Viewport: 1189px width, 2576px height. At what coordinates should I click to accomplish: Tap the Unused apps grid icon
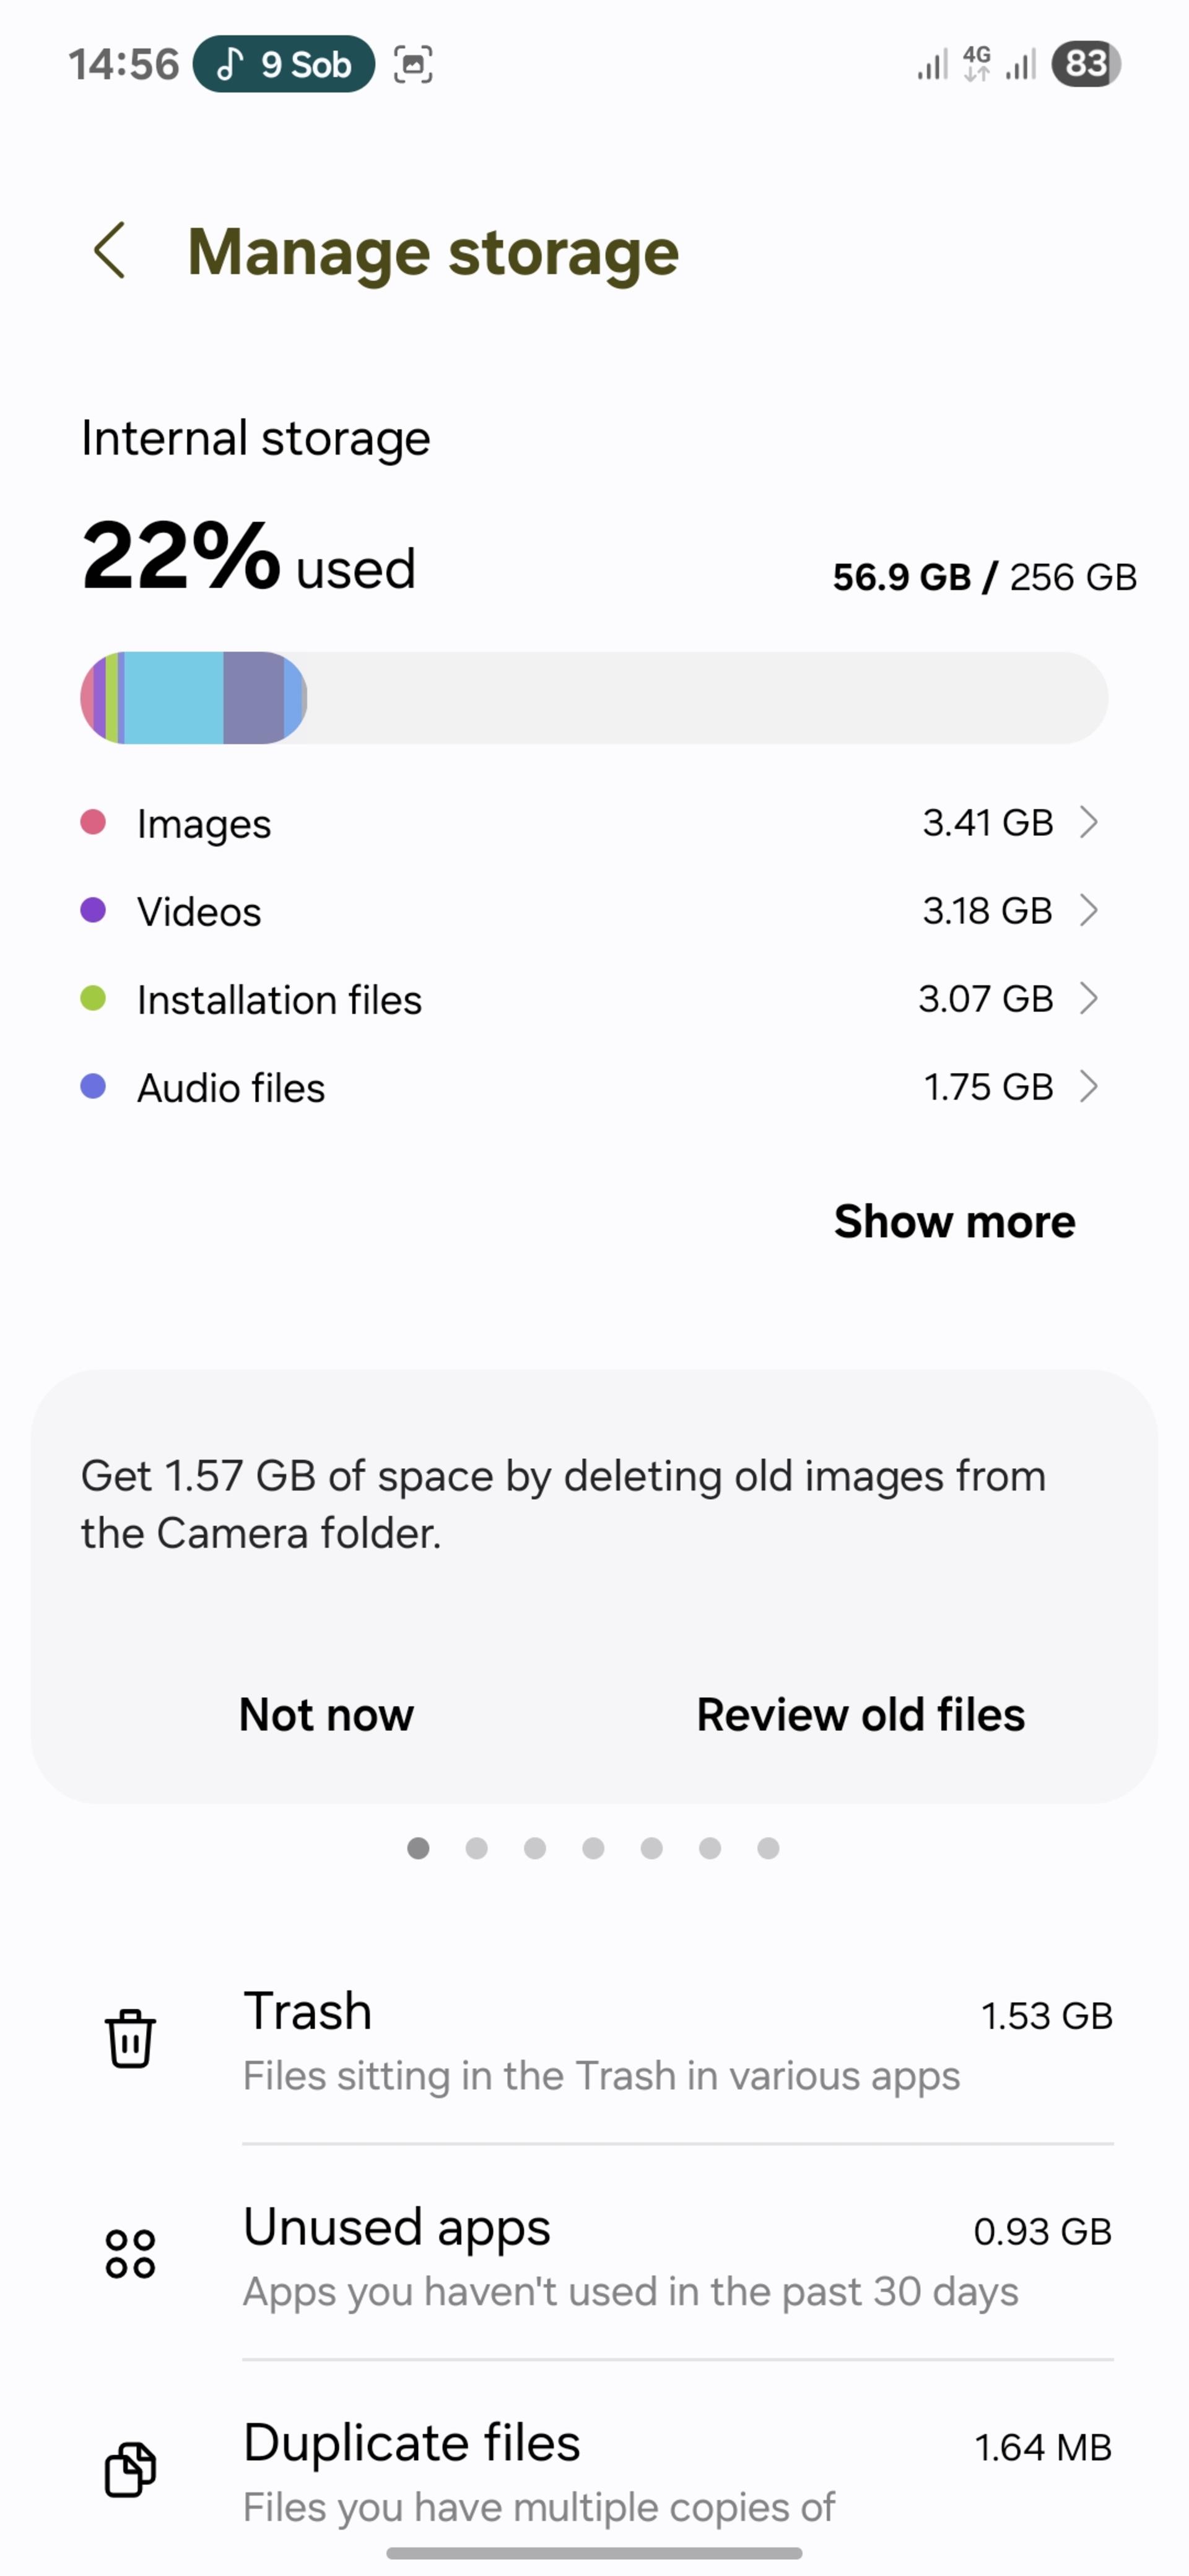130,2254
